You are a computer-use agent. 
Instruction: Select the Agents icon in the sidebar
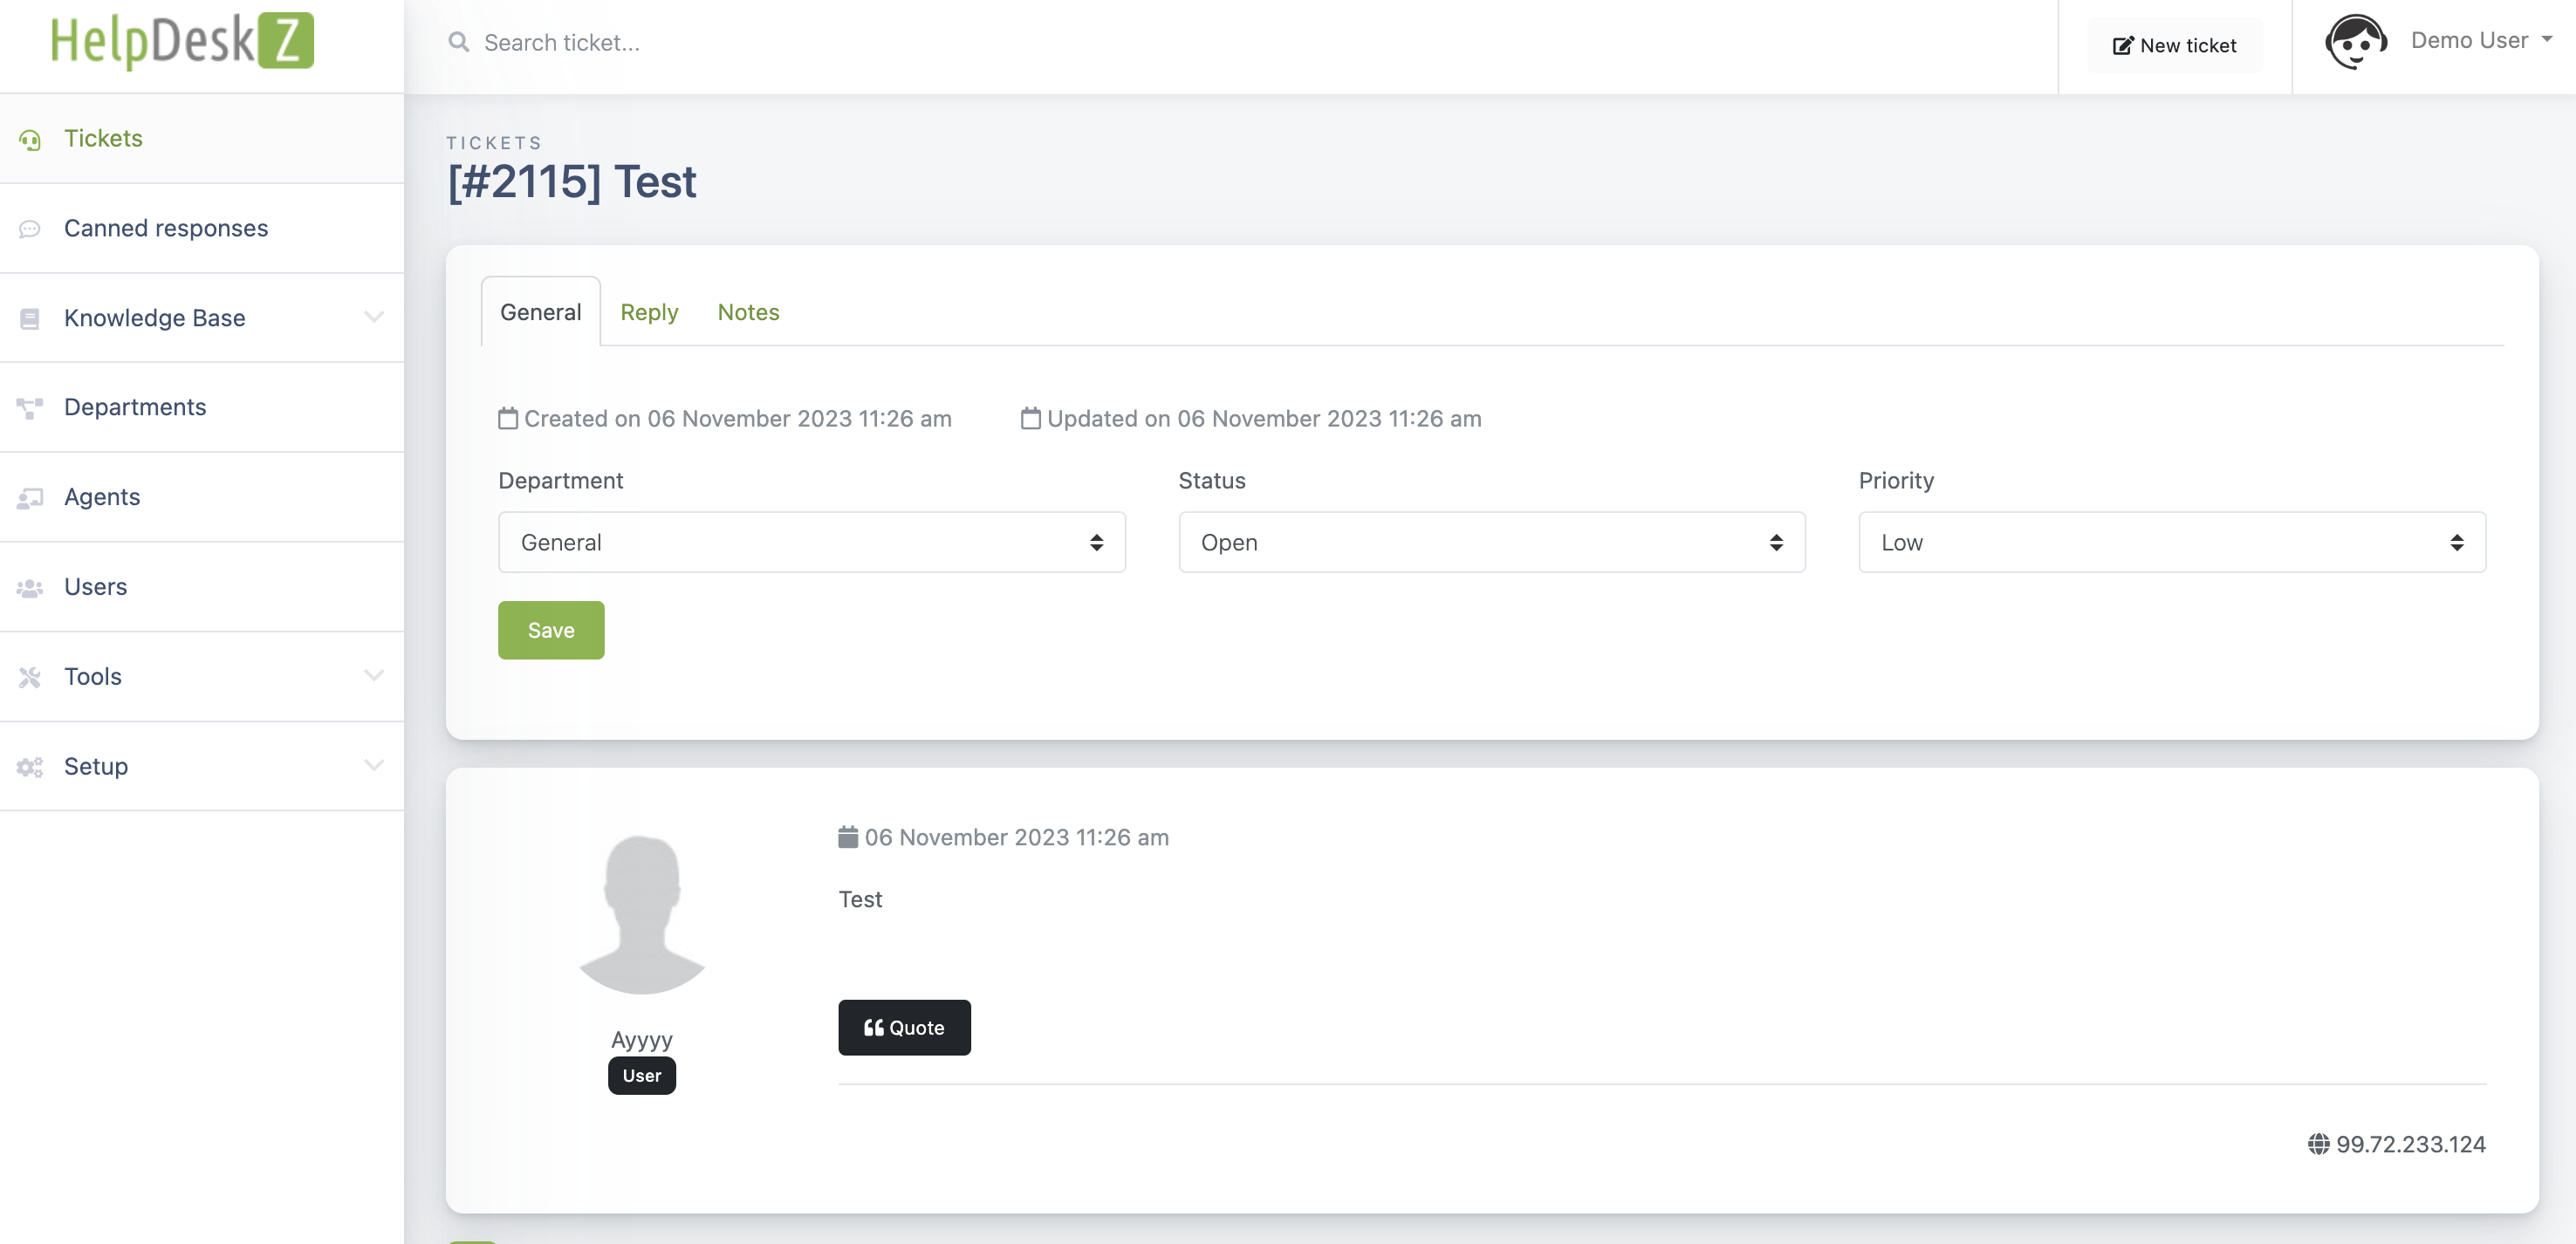click(29, 497)
